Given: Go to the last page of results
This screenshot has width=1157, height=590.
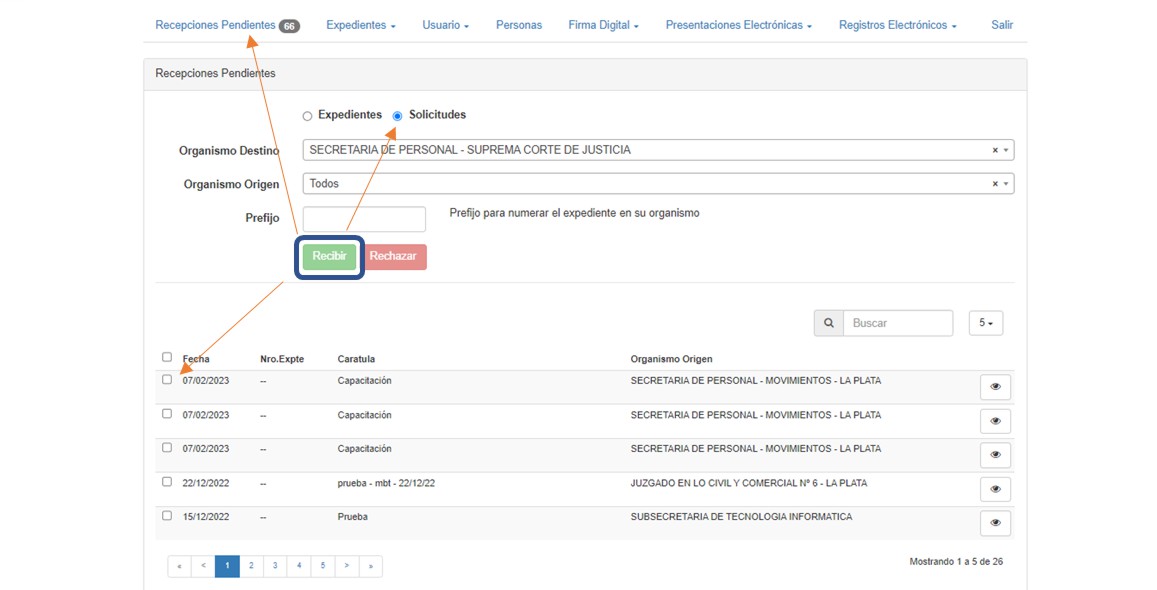Looking at the screenshot, I should (370, 566).
